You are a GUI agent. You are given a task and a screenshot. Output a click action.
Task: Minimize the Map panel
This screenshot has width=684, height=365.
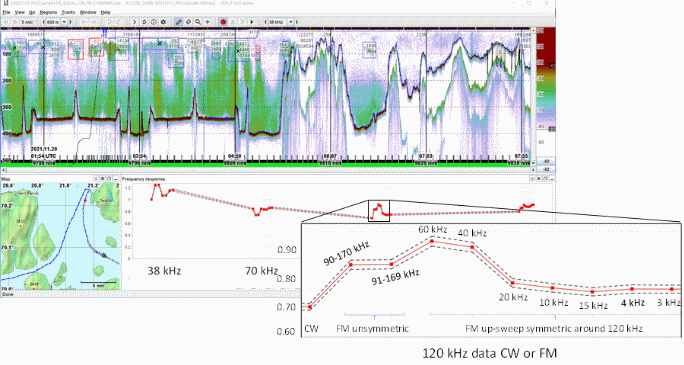(116, 179)
